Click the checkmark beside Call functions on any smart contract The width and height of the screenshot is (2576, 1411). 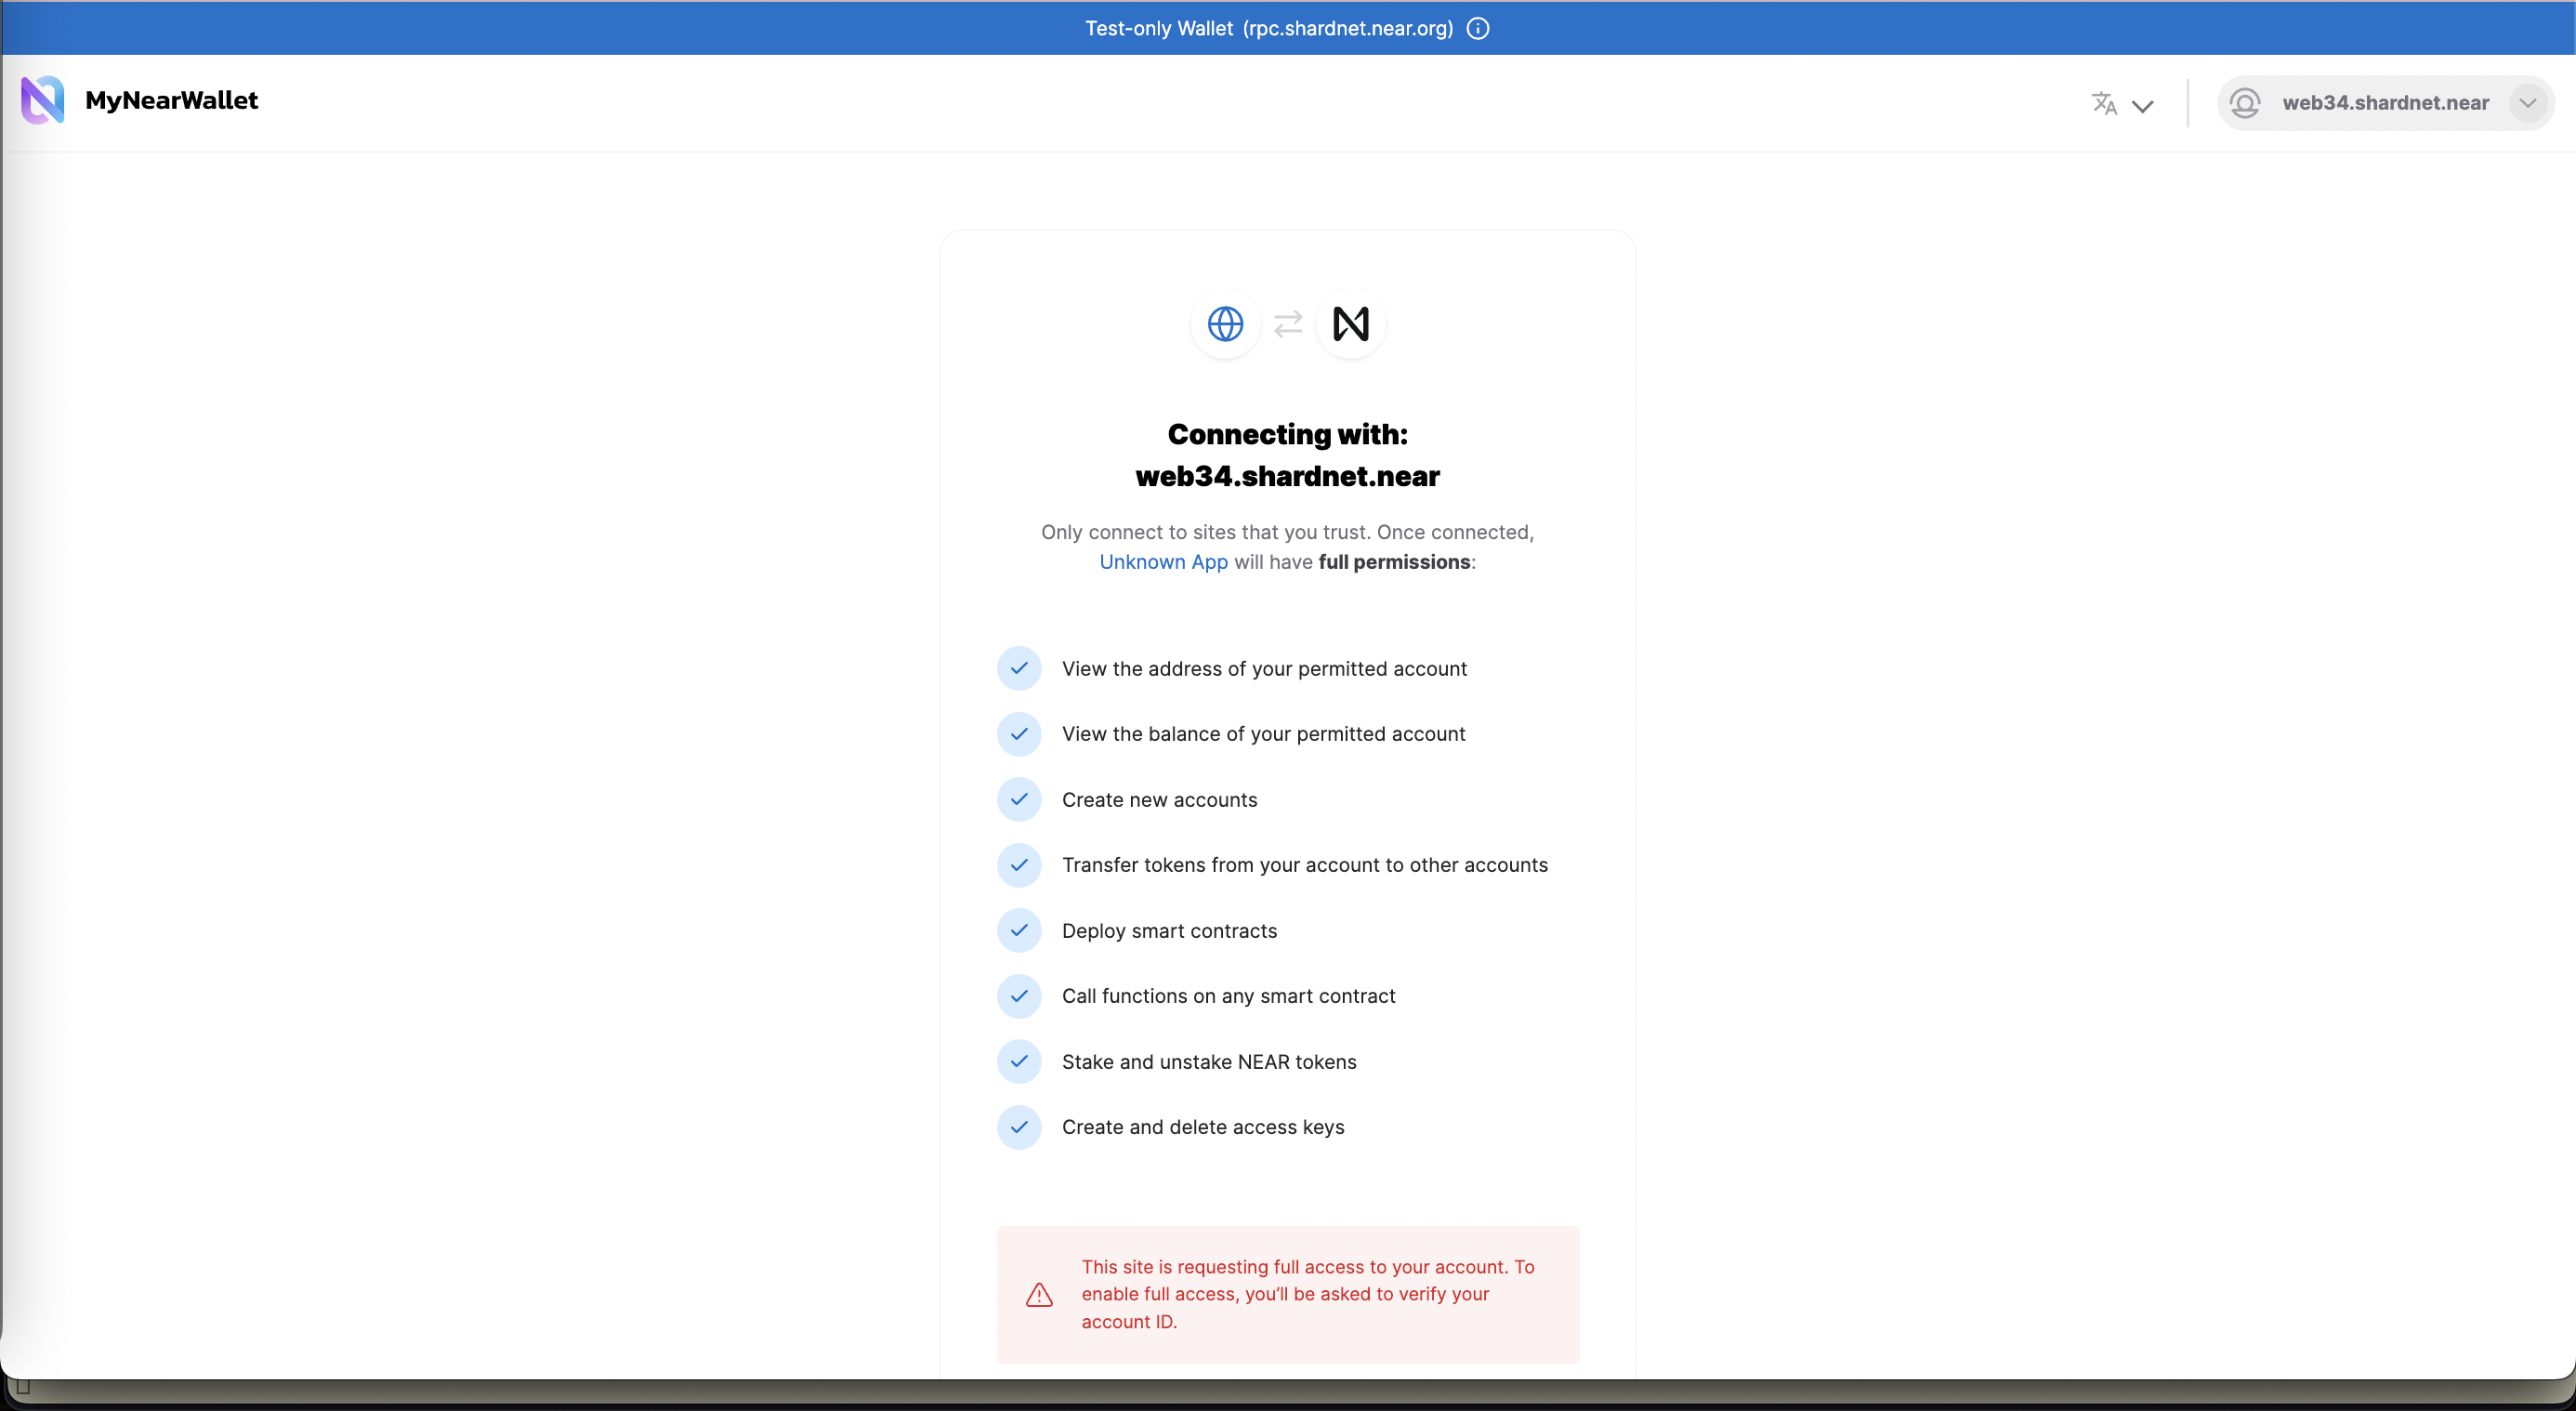click(x=1020, y=996)
